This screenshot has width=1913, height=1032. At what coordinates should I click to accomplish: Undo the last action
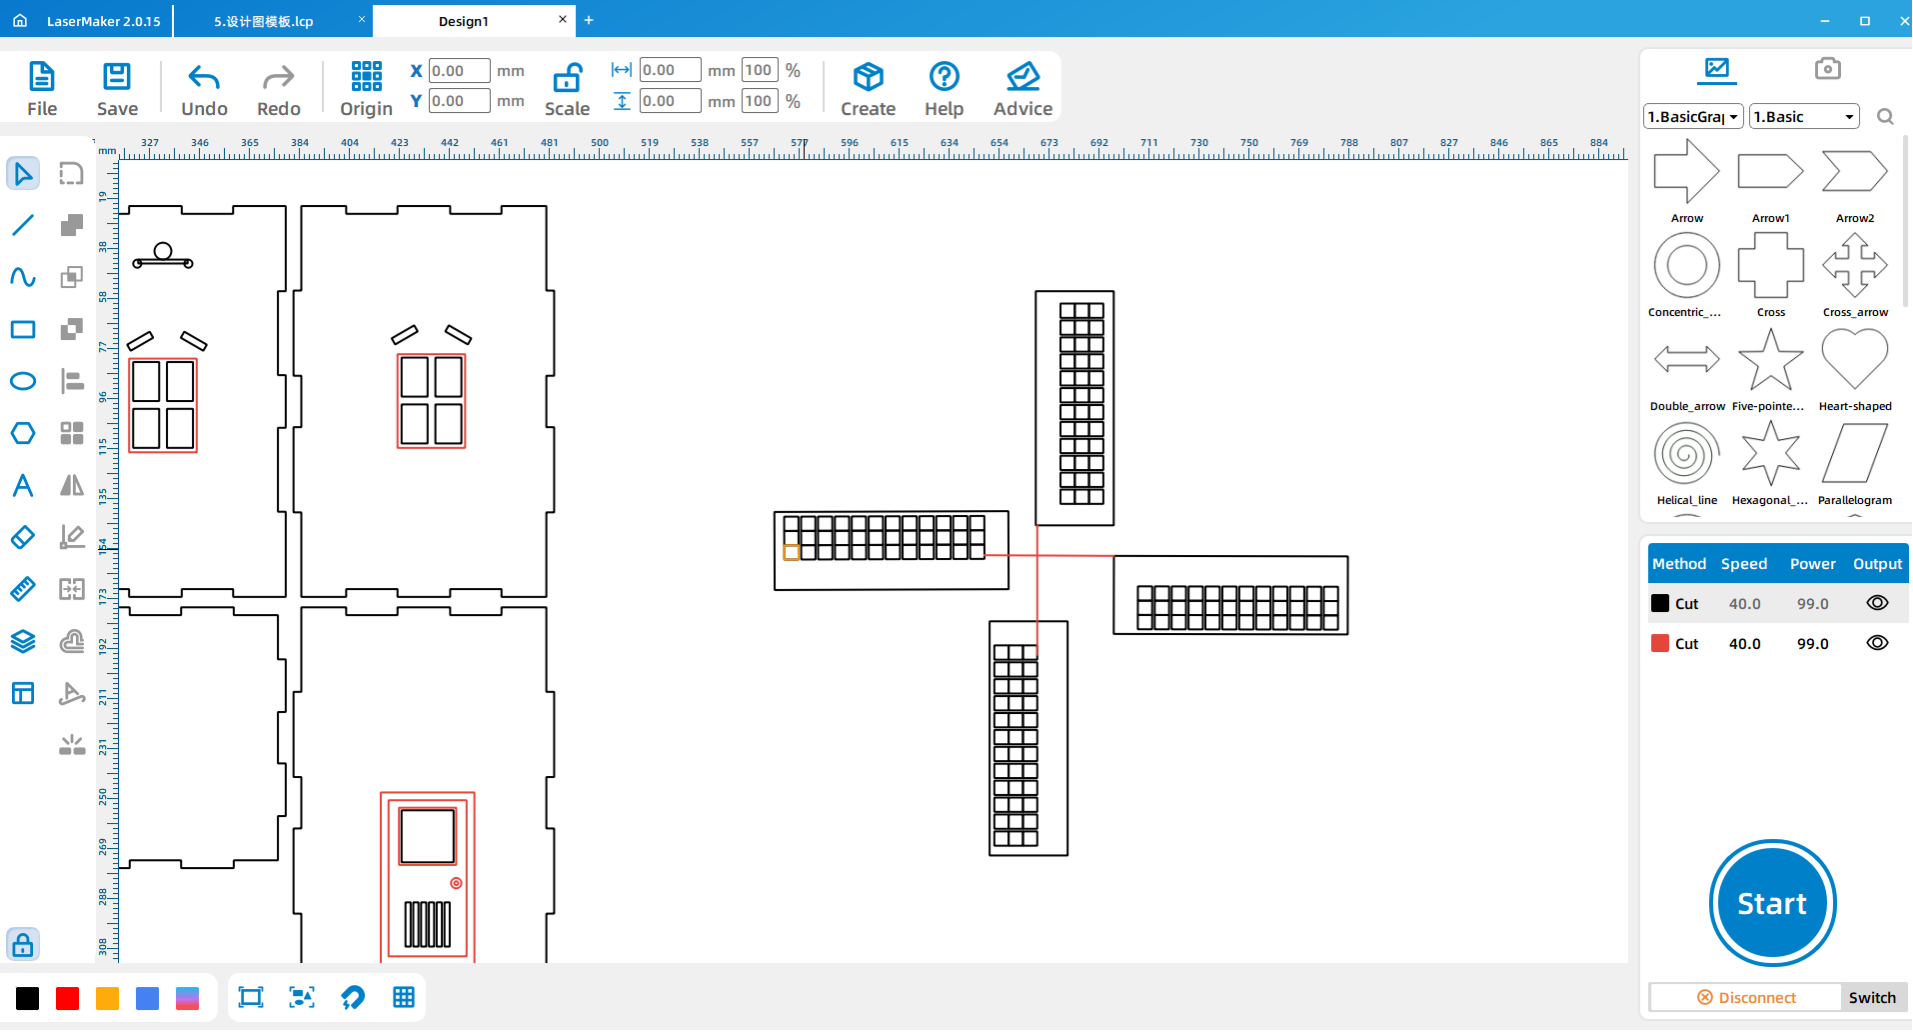204,89
